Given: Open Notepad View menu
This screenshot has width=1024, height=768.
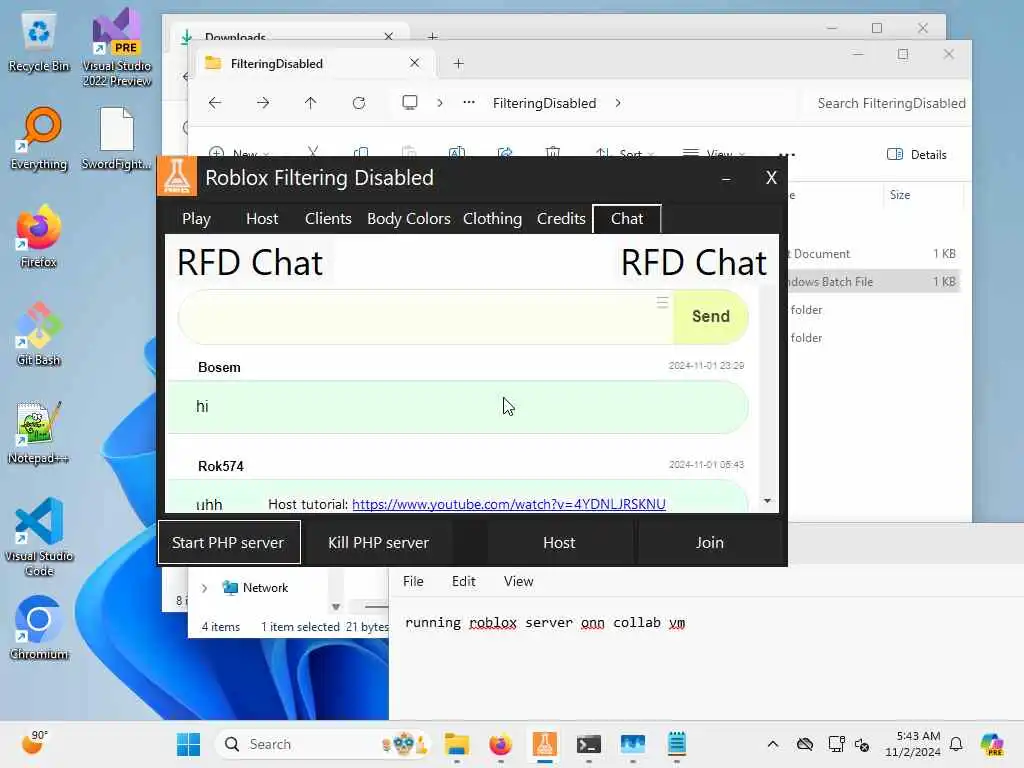Looking at the screenshot, I should [x=519, y=581].
